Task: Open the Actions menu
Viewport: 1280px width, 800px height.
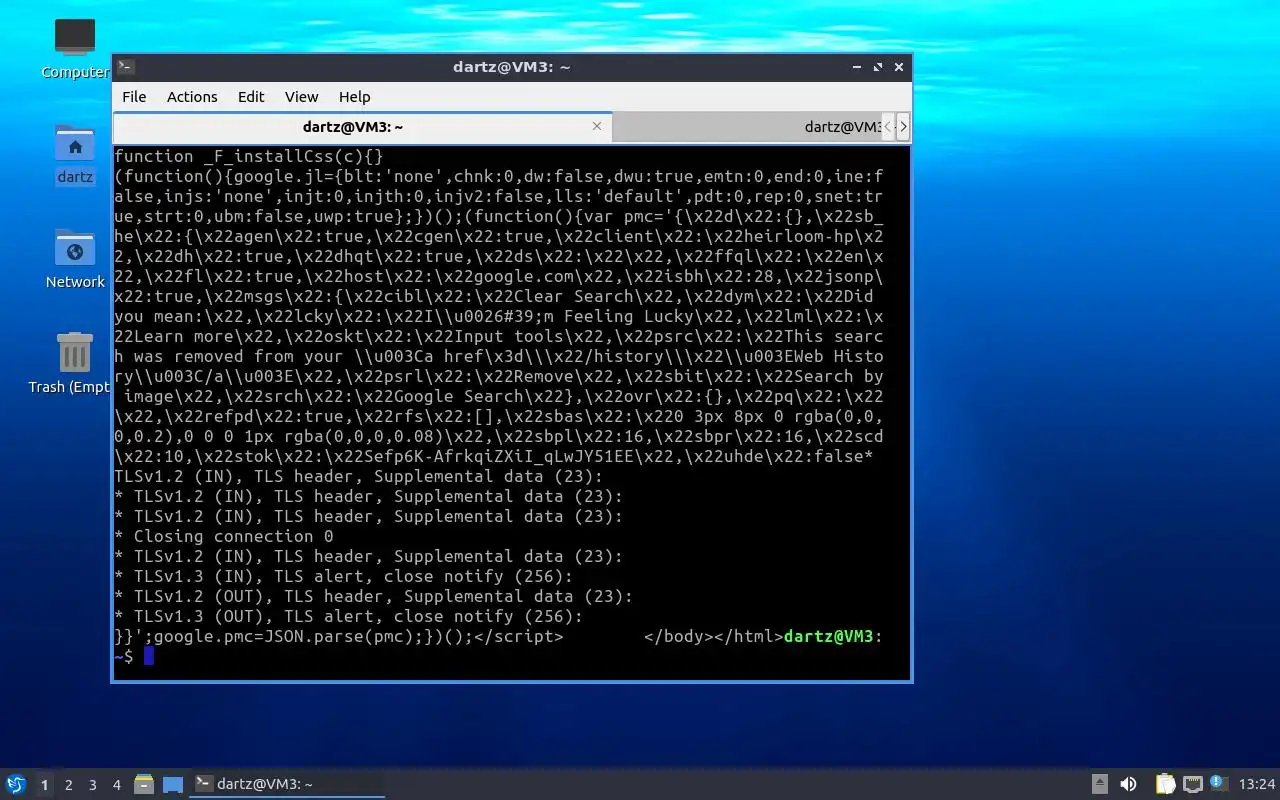Action: [x=192, y=97]
